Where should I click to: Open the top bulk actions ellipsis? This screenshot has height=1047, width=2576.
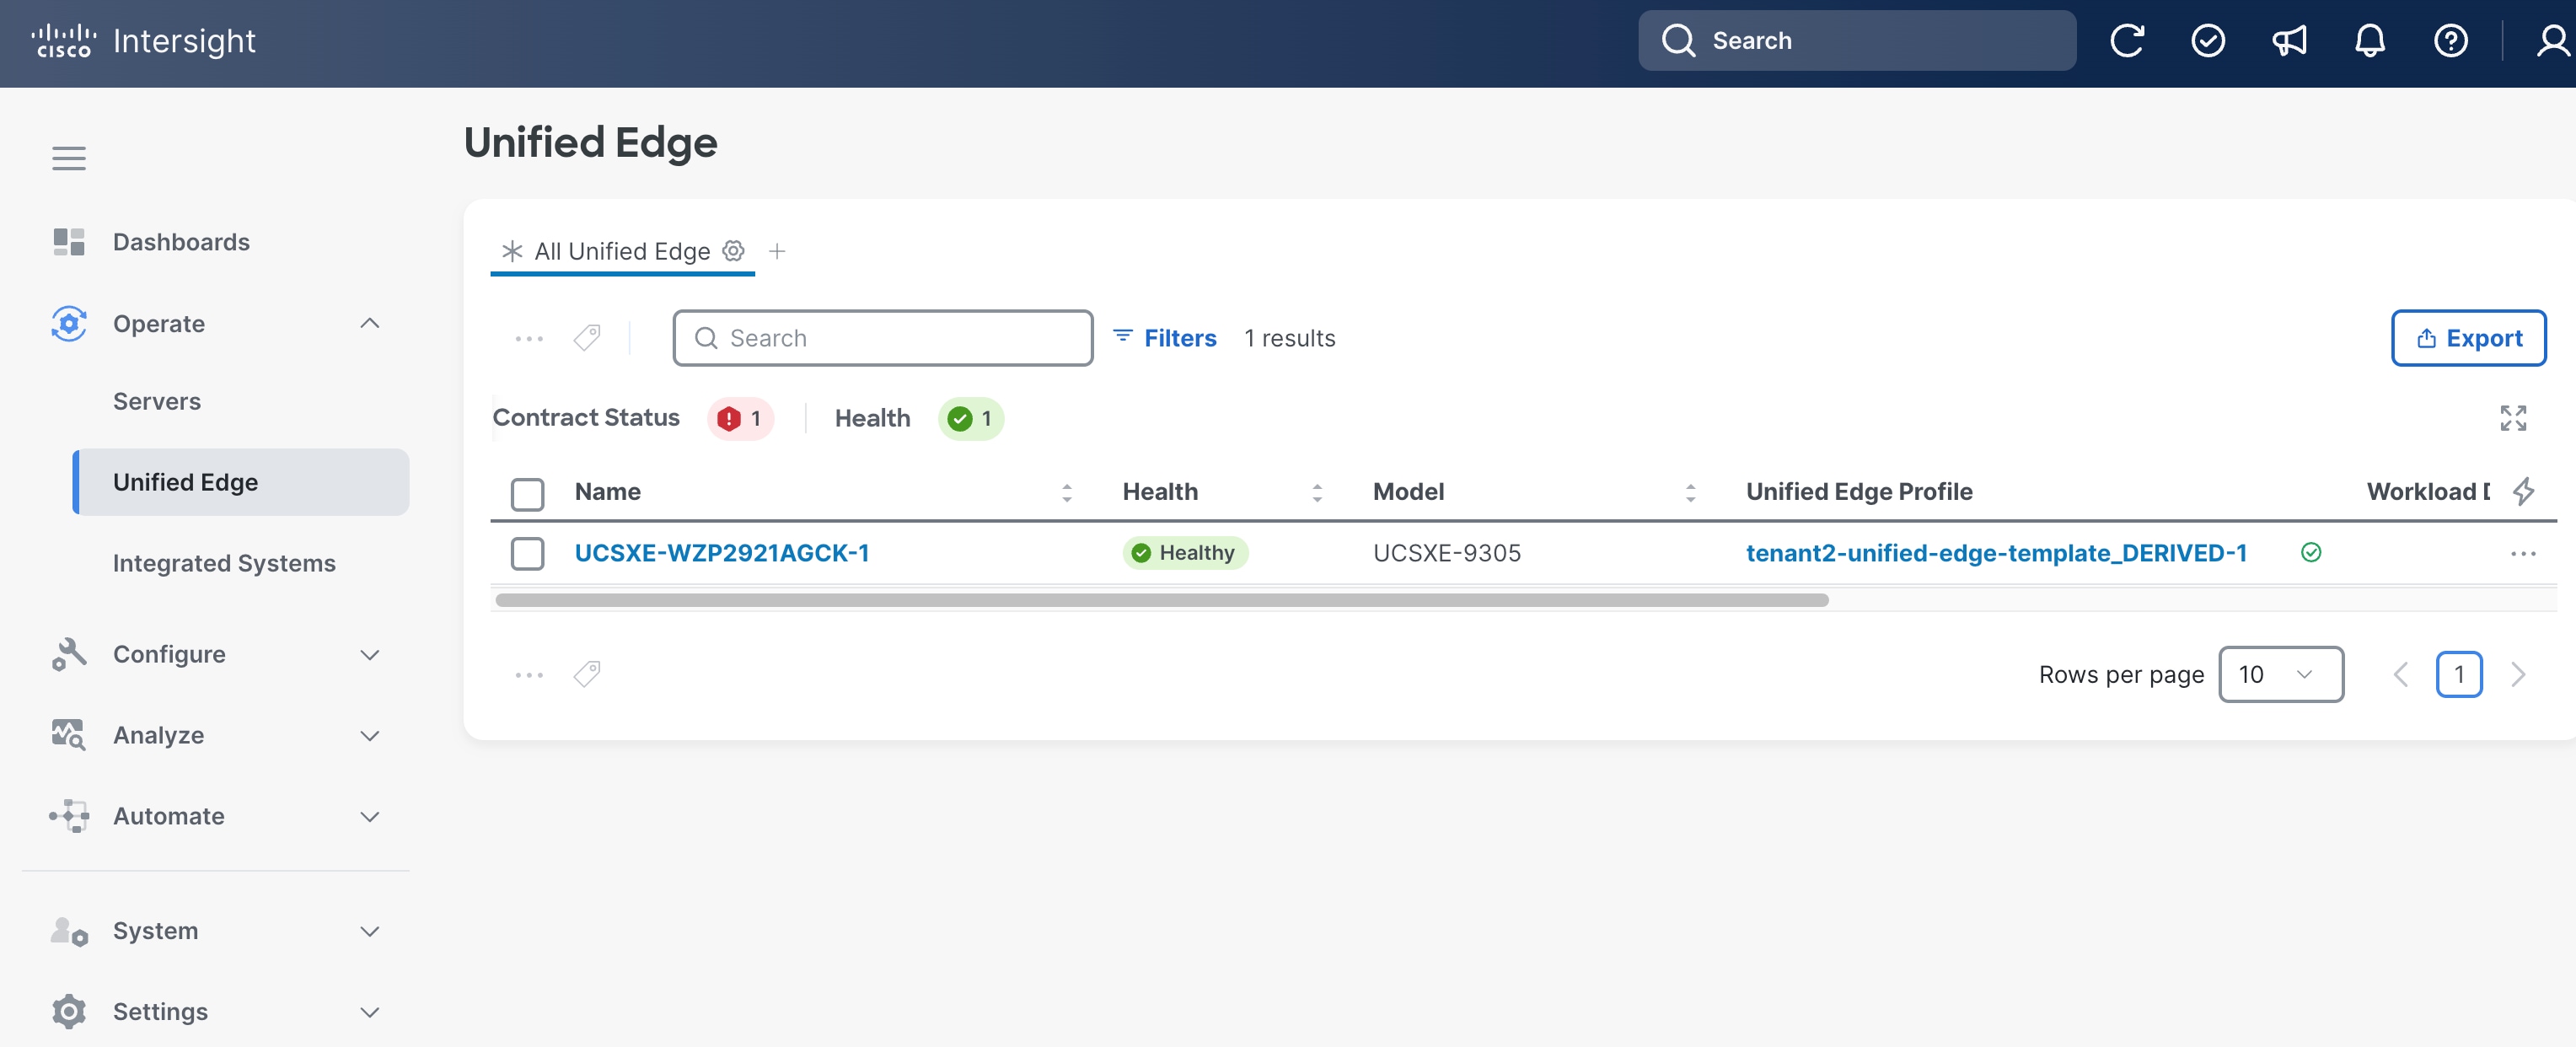[x=529, y=339]
